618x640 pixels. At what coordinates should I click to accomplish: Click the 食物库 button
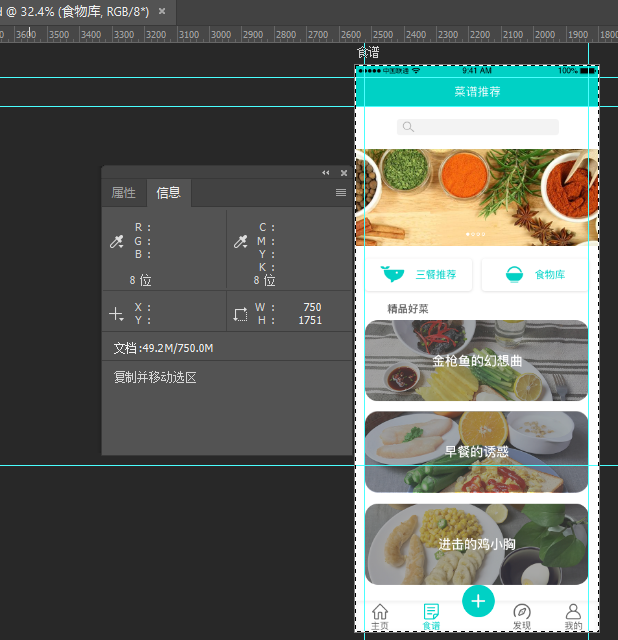[x=535, y=275]
